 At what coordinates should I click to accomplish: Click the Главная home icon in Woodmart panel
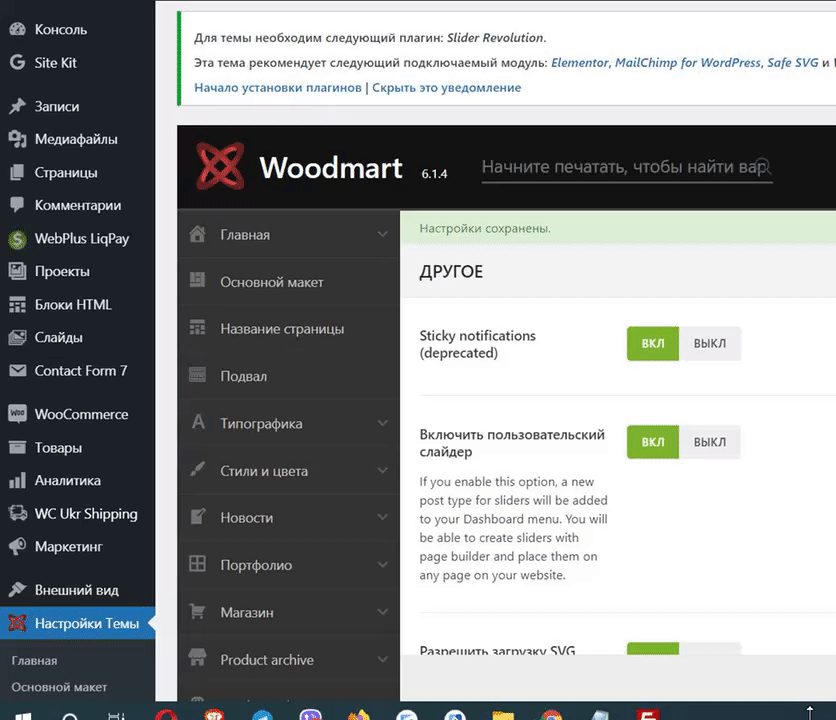197,234
